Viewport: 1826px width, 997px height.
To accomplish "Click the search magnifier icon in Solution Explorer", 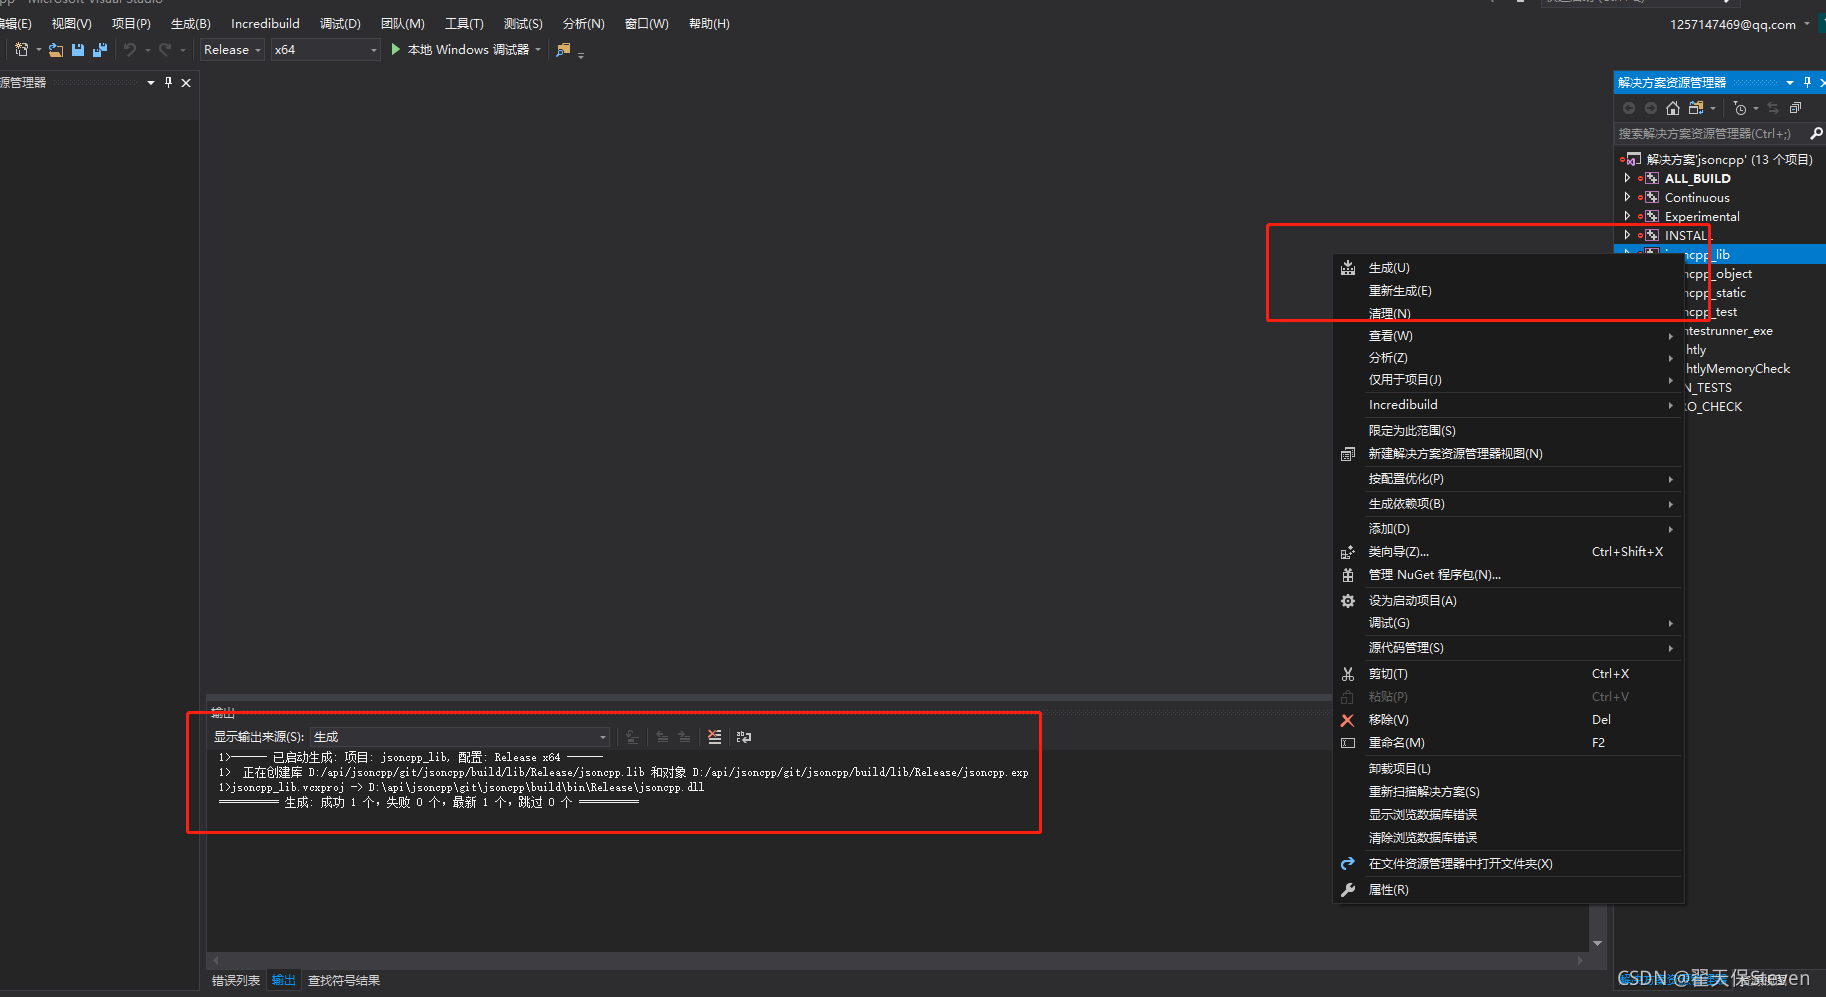I will 1816,133.
